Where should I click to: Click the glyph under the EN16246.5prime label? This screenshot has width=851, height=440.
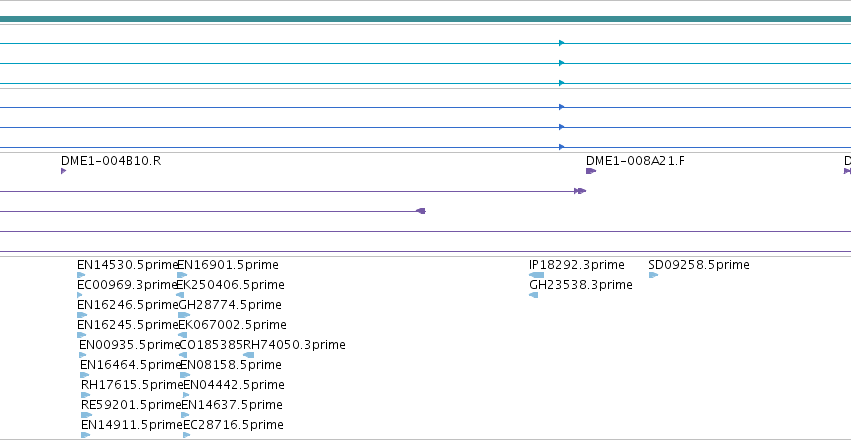click(82, 315)
